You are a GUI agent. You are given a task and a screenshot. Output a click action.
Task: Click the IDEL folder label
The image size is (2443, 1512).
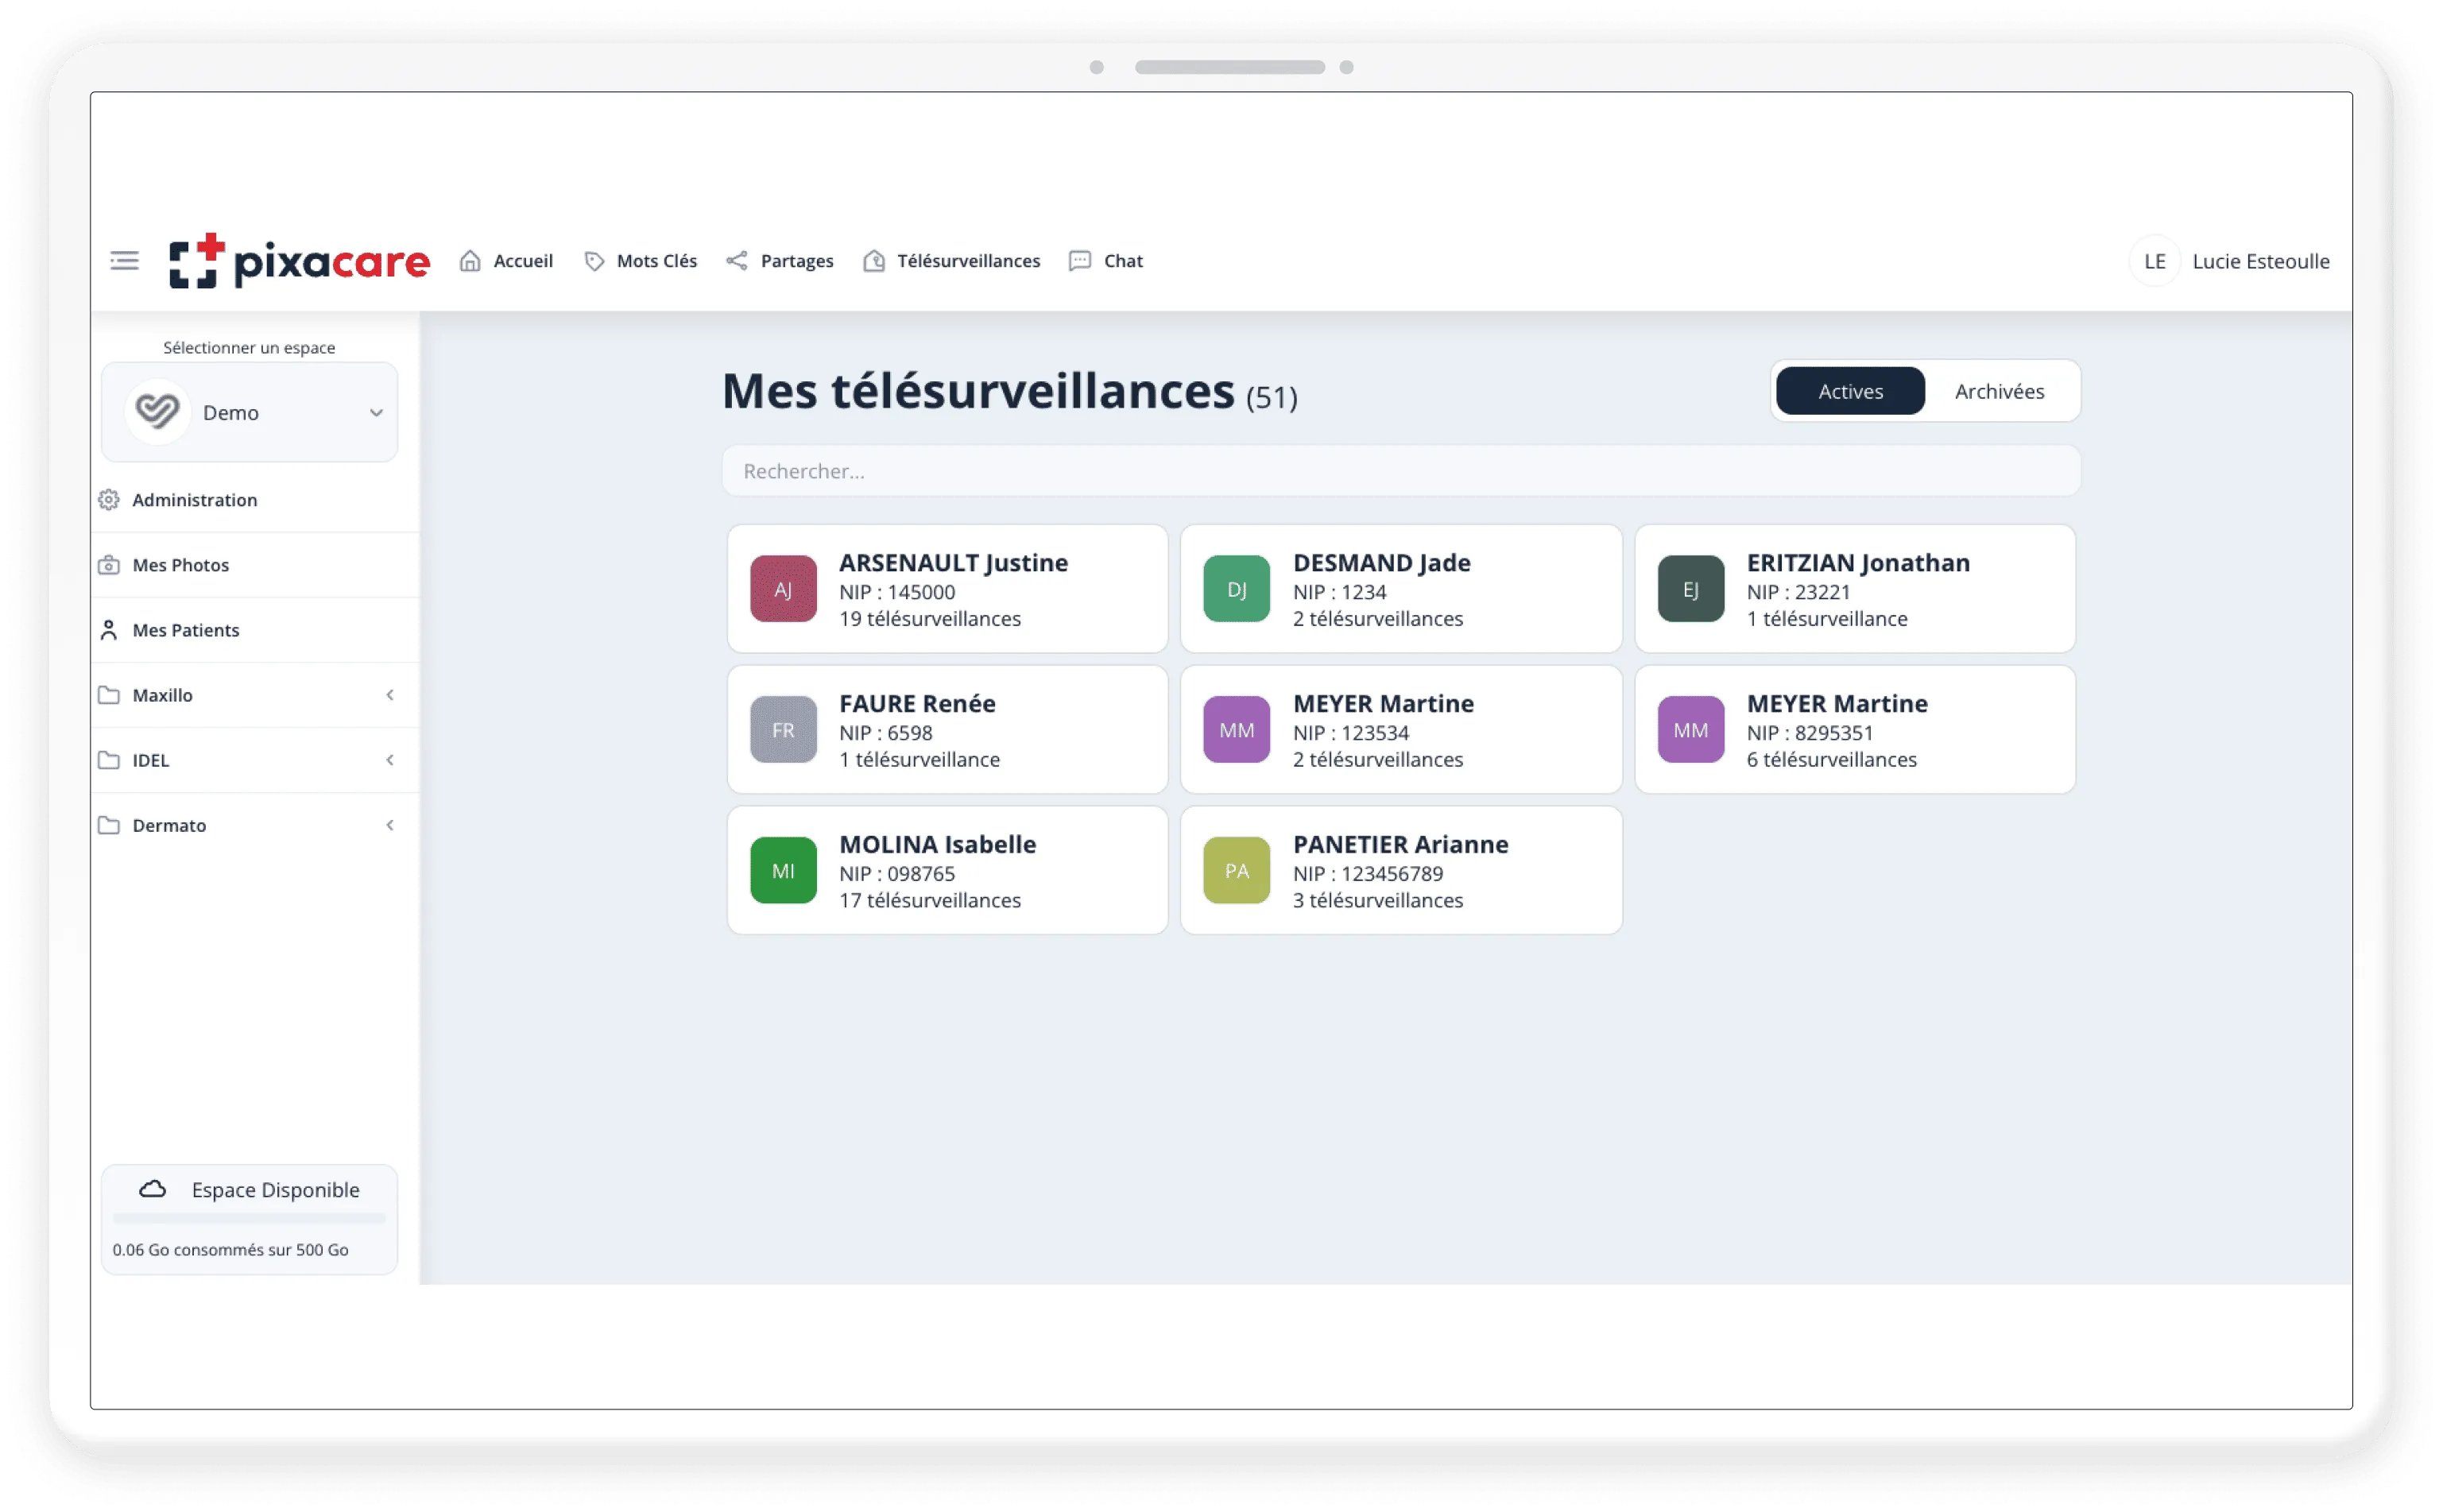151,760
